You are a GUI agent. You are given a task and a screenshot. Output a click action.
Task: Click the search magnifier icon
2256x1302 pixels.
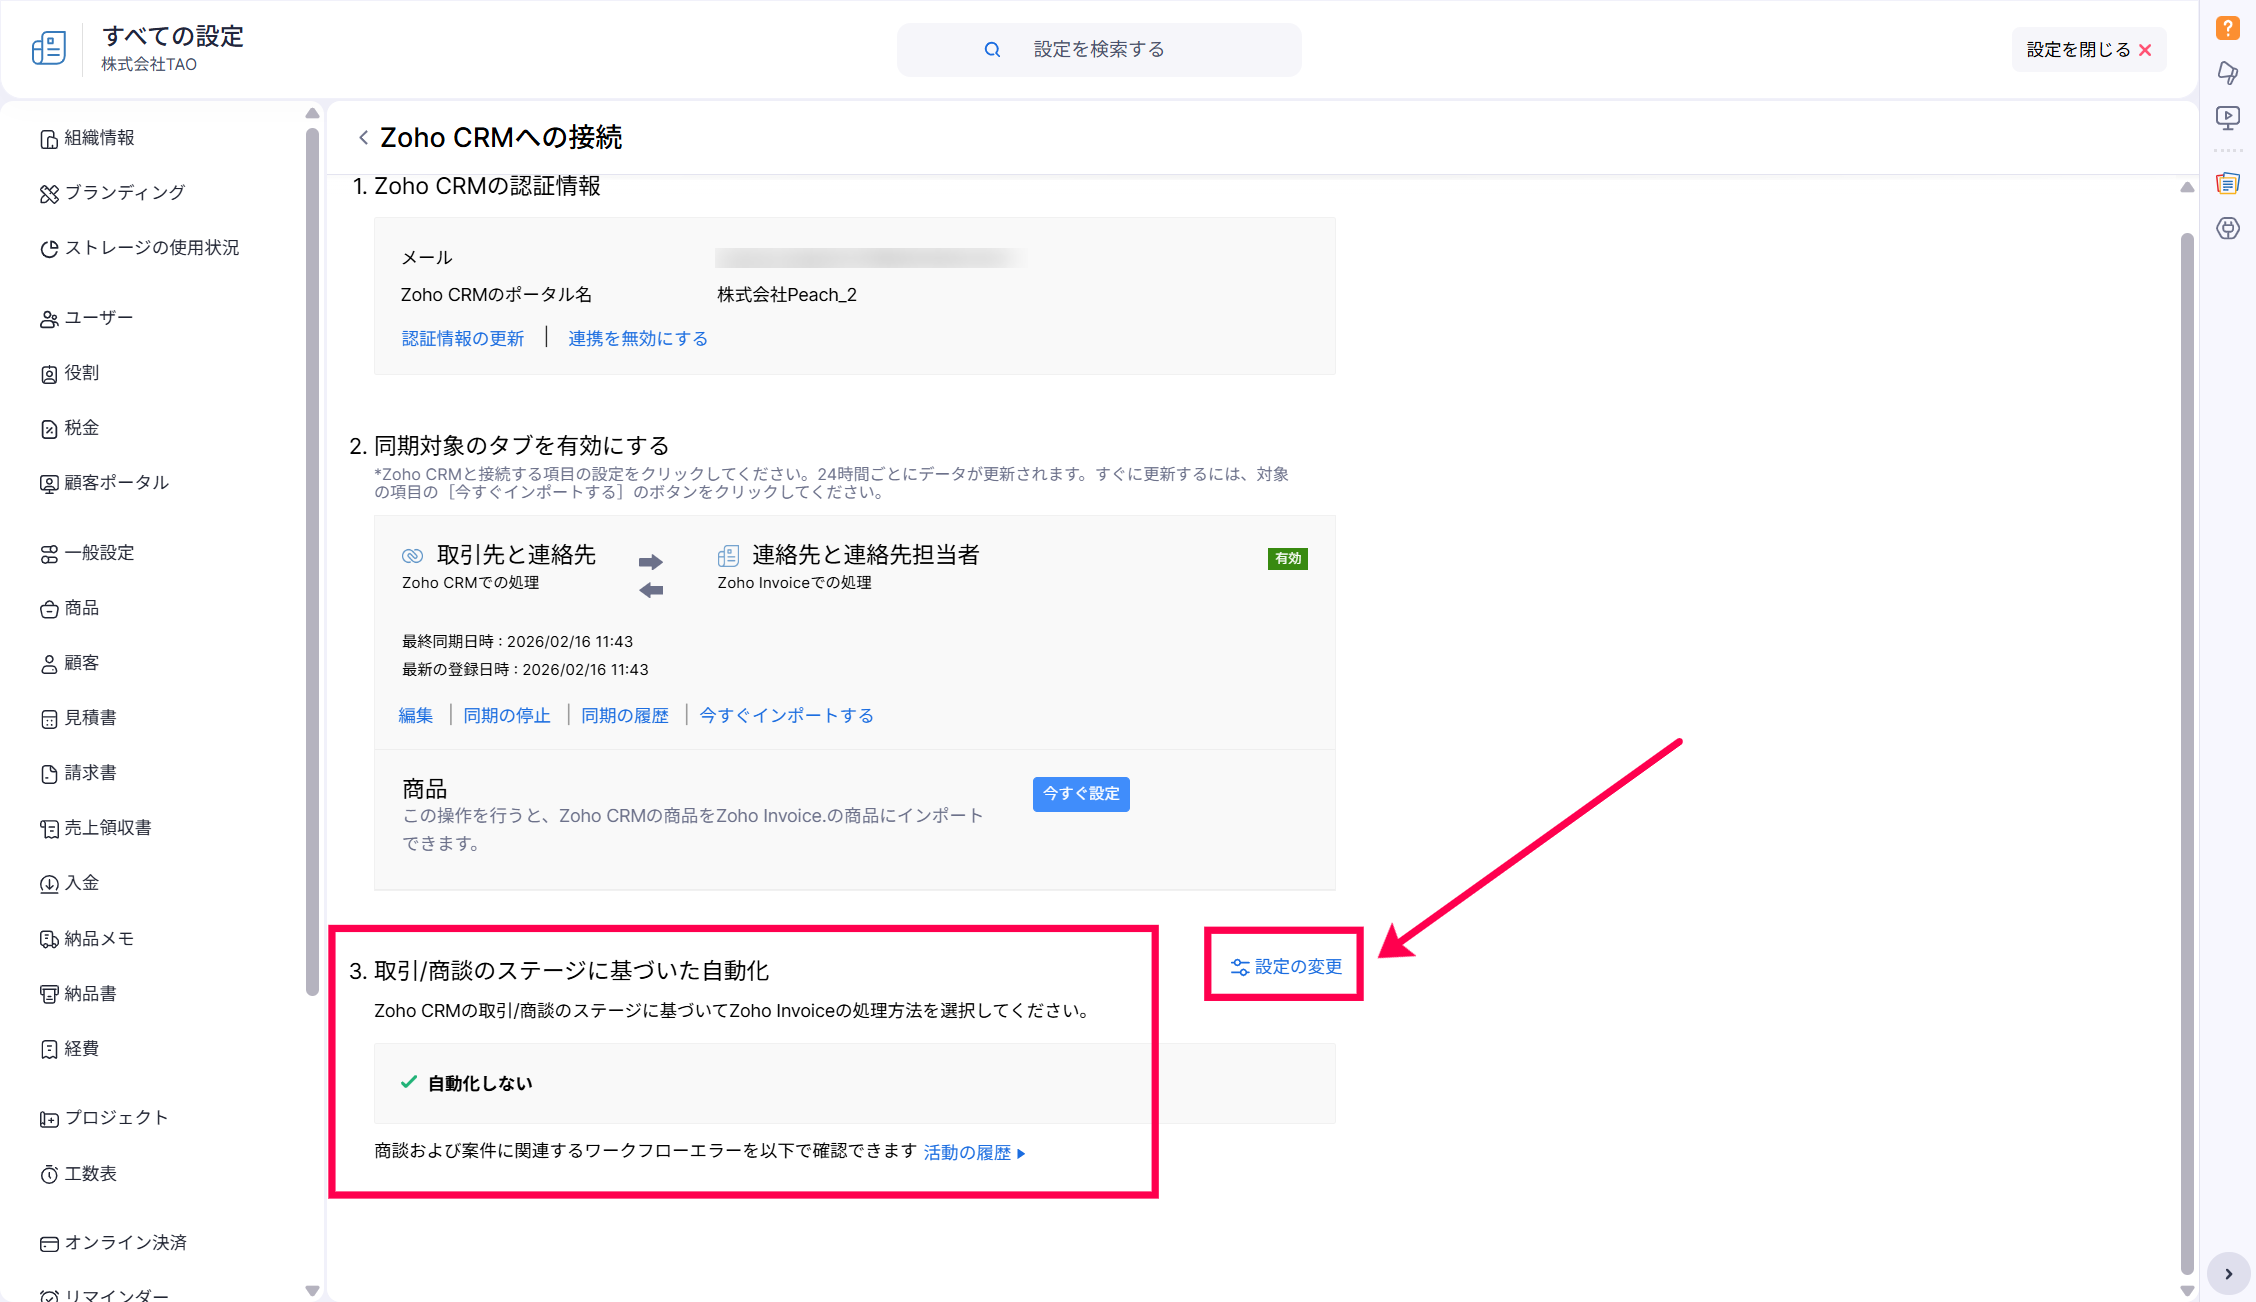(x=992, y=49)
